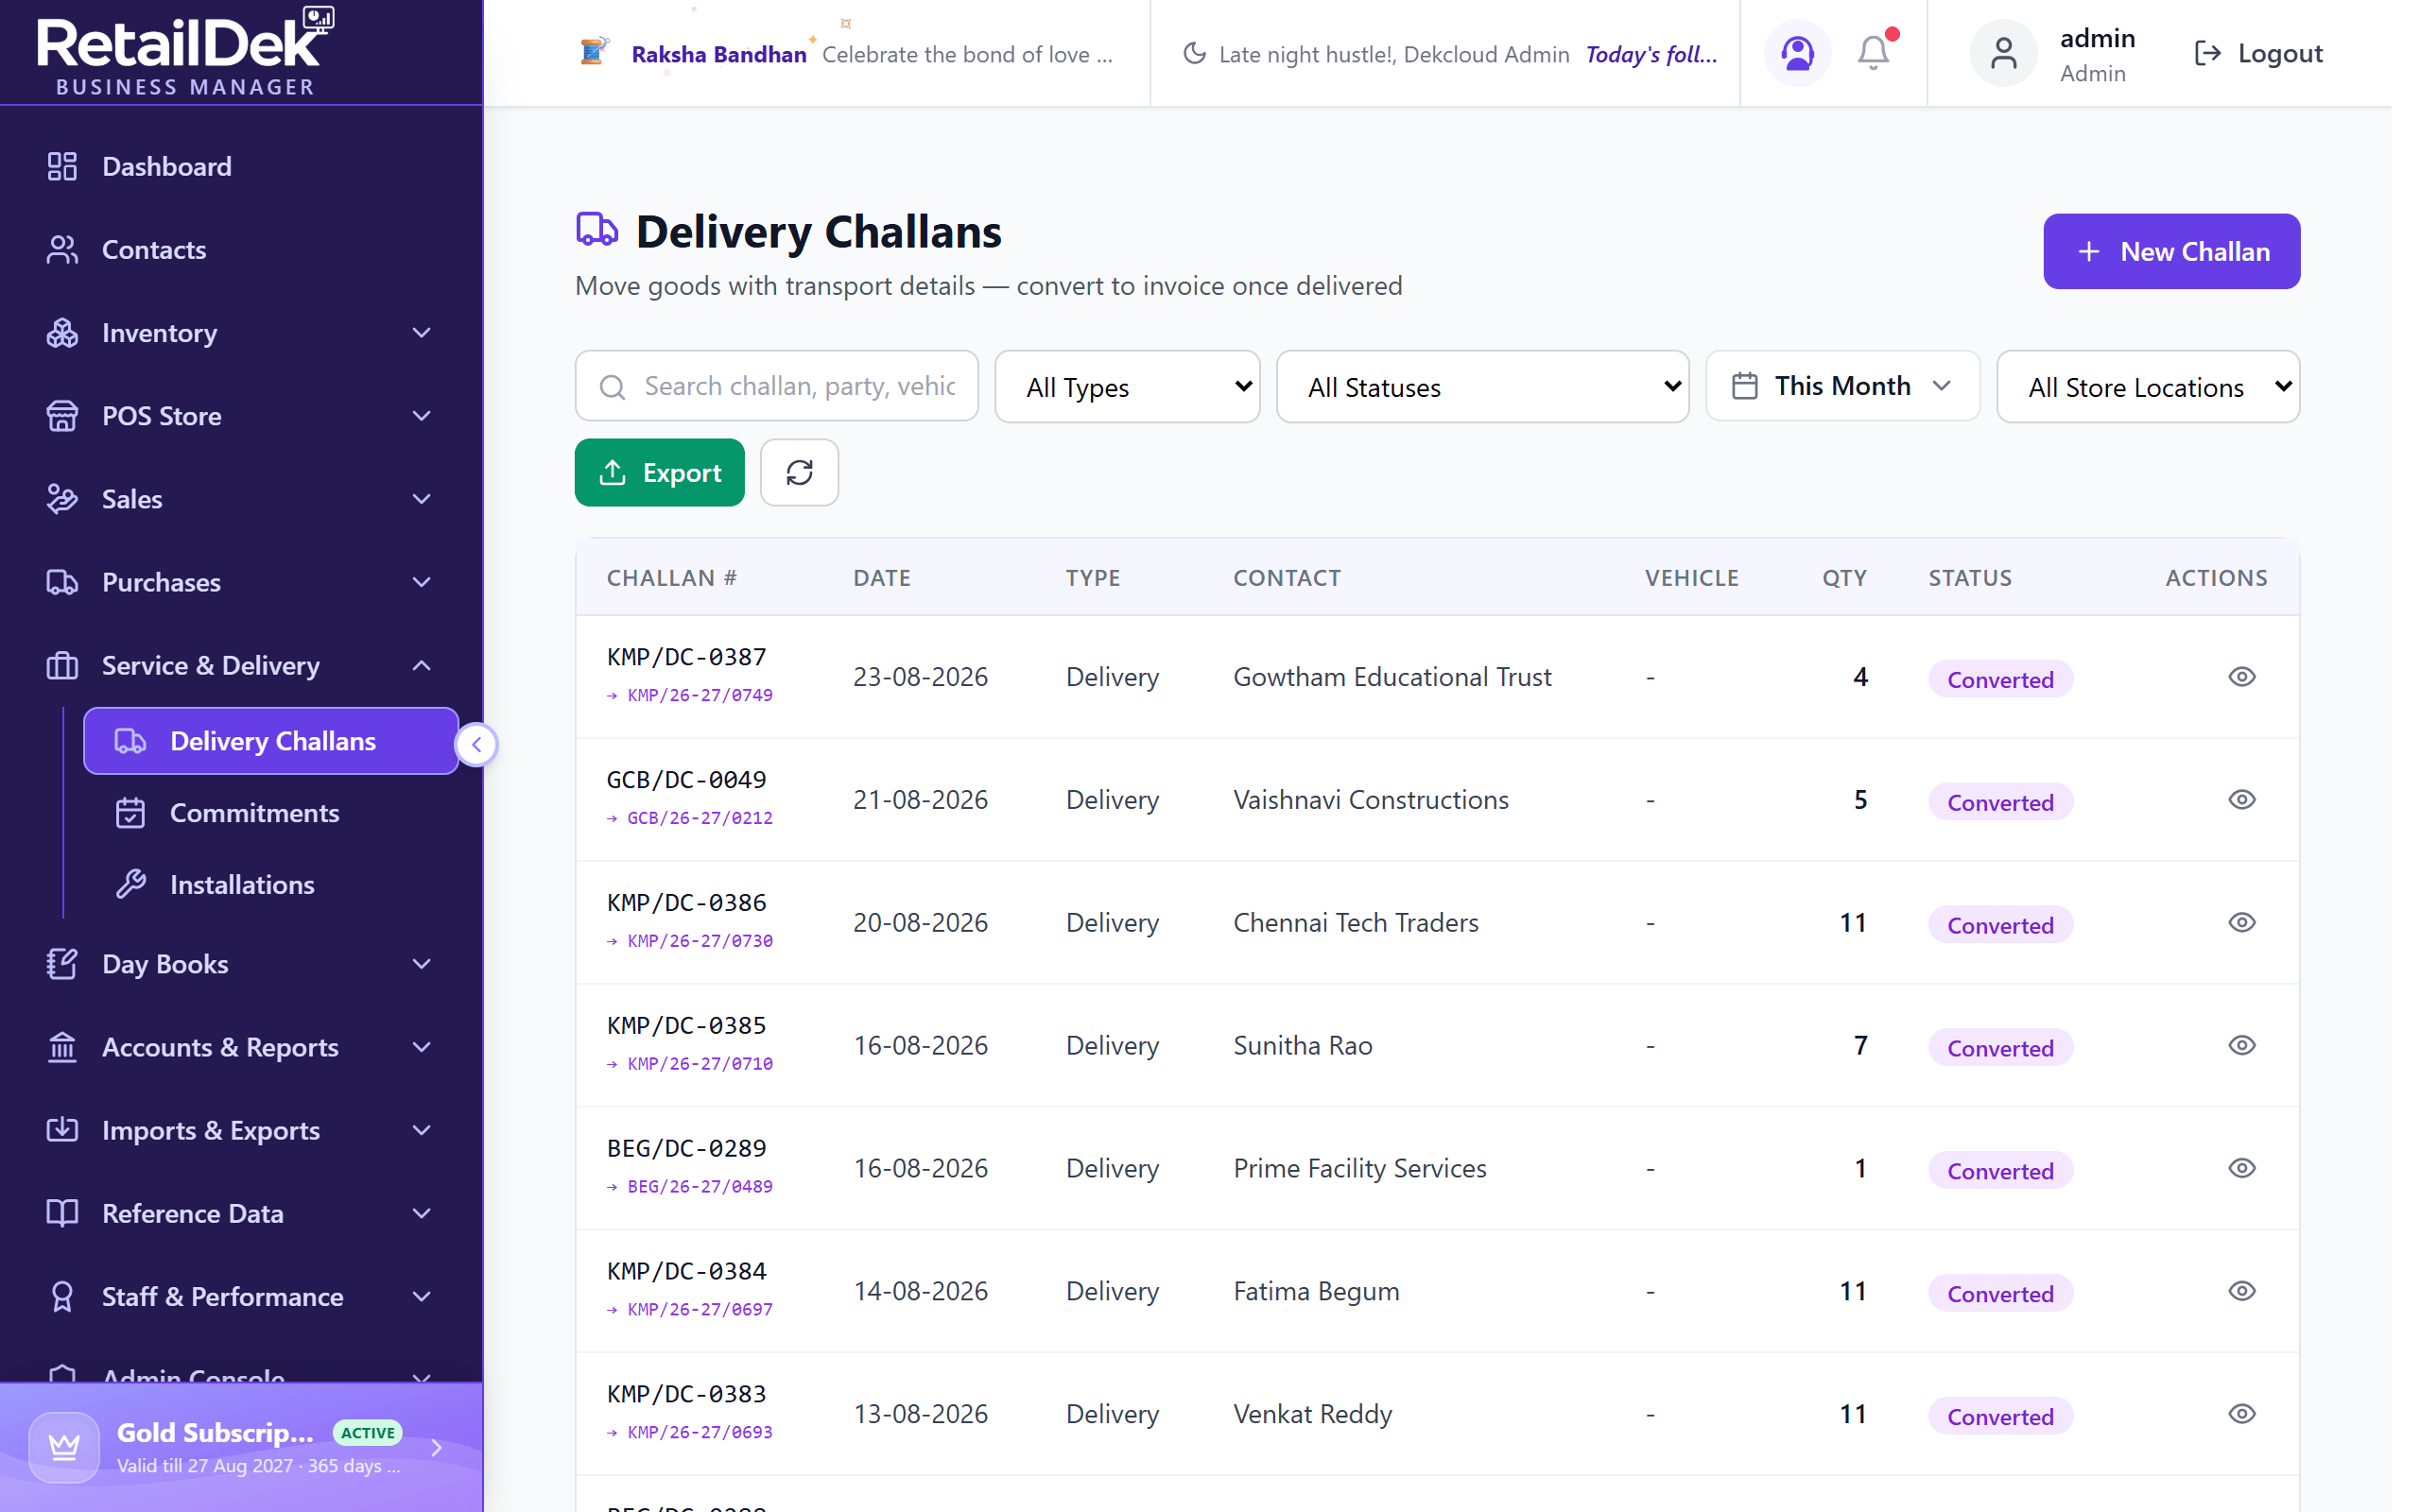The height and width of the screenshot is (1512, 2420).
Task: Click the admin user profile icon
Action: (2003, 53)
